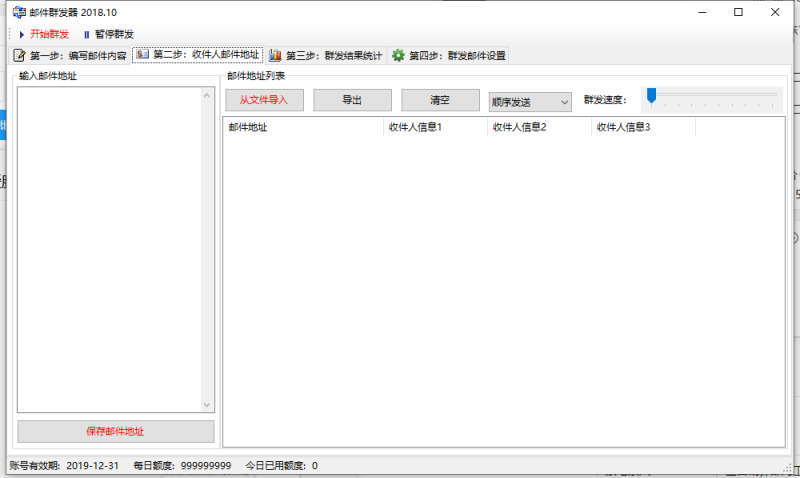Click the 开始群发 start sending icon
Screen dimensions: 800x478
[x=22, y=34]
